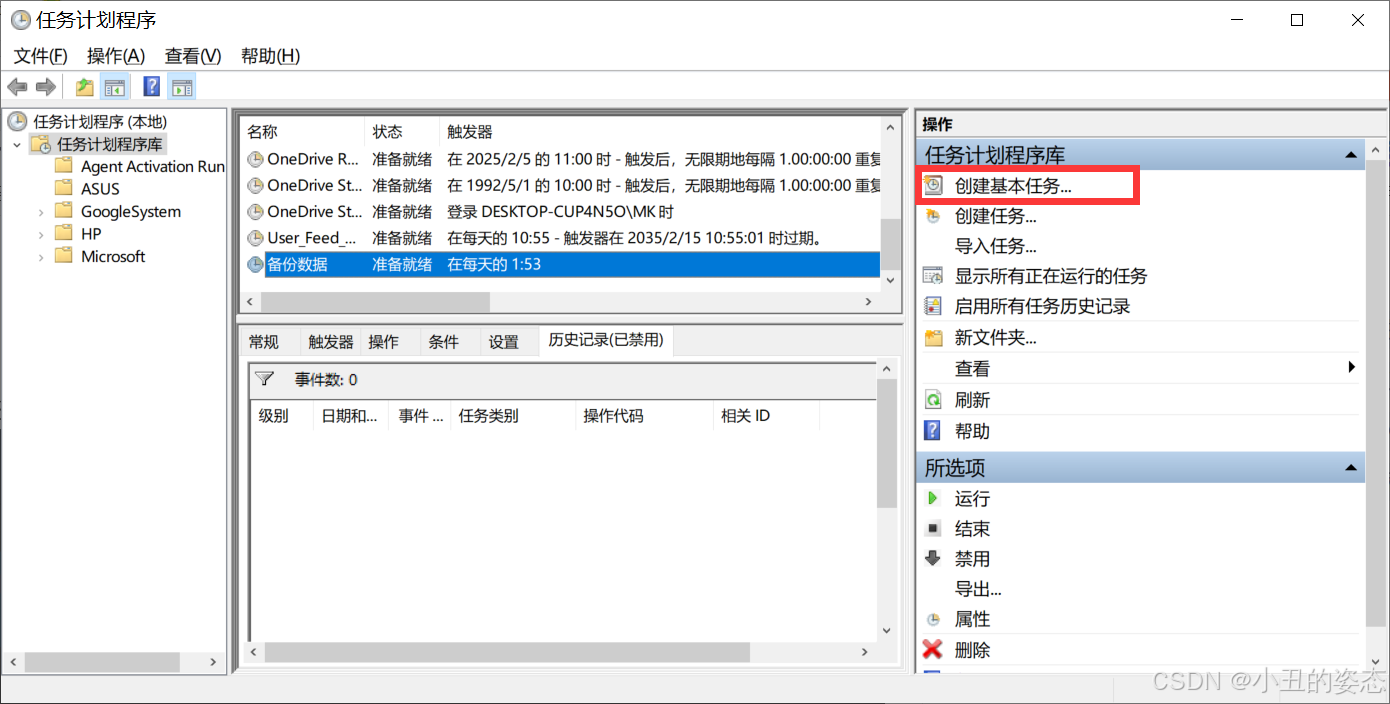Collapse the 任务计划程序库 tree node
This screenshot has width=1390, height=704.
pyautogui.click(x=17, y=145)
